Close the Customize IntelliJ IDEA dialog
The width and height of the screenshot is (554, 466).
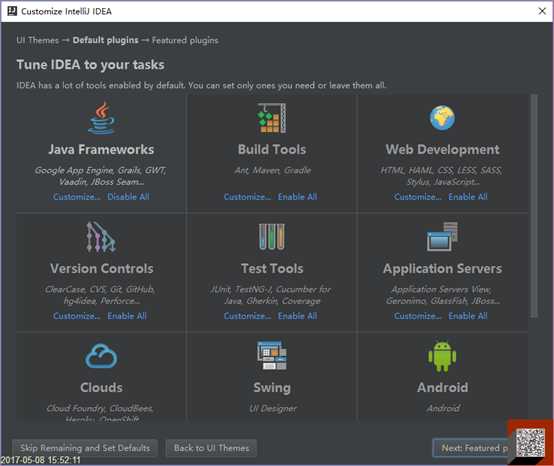tap(542, 11)
